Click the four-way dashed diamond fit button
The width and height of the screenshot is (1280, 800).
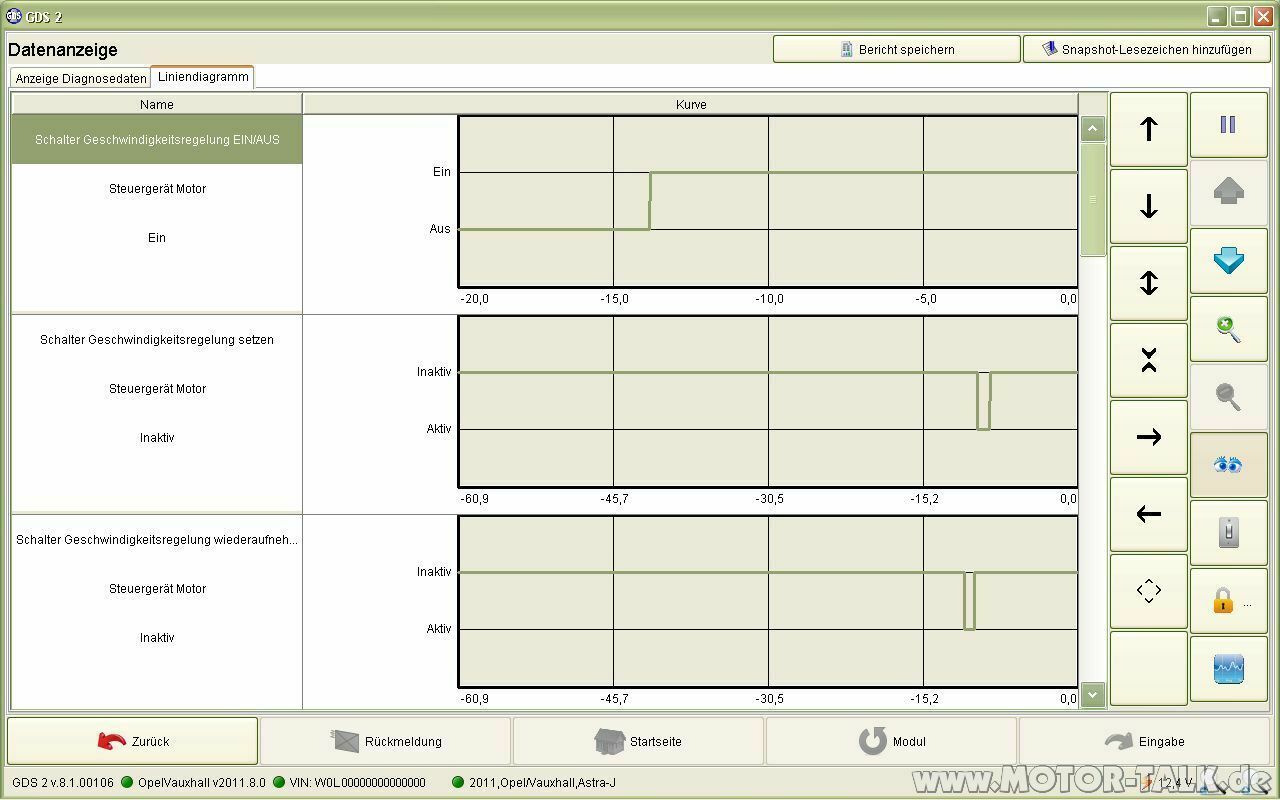point(1148,591)
